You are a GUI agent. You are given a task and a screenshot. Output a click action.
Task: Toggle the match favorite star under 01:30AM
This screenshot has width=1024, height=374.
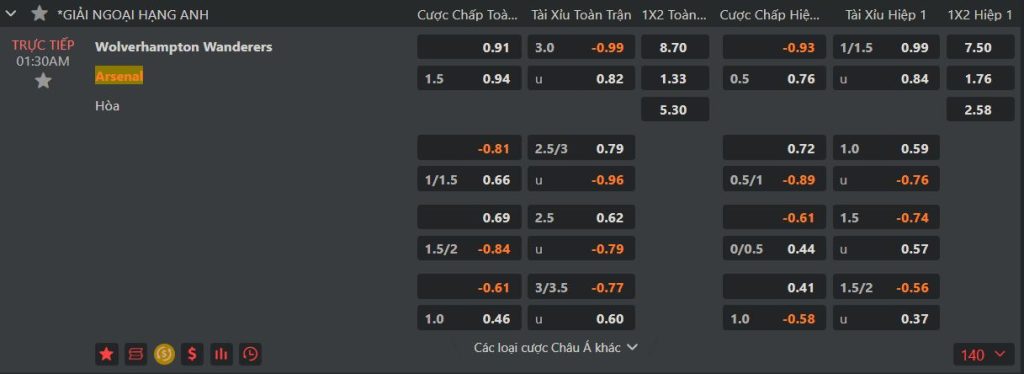(x=43, y=81)
